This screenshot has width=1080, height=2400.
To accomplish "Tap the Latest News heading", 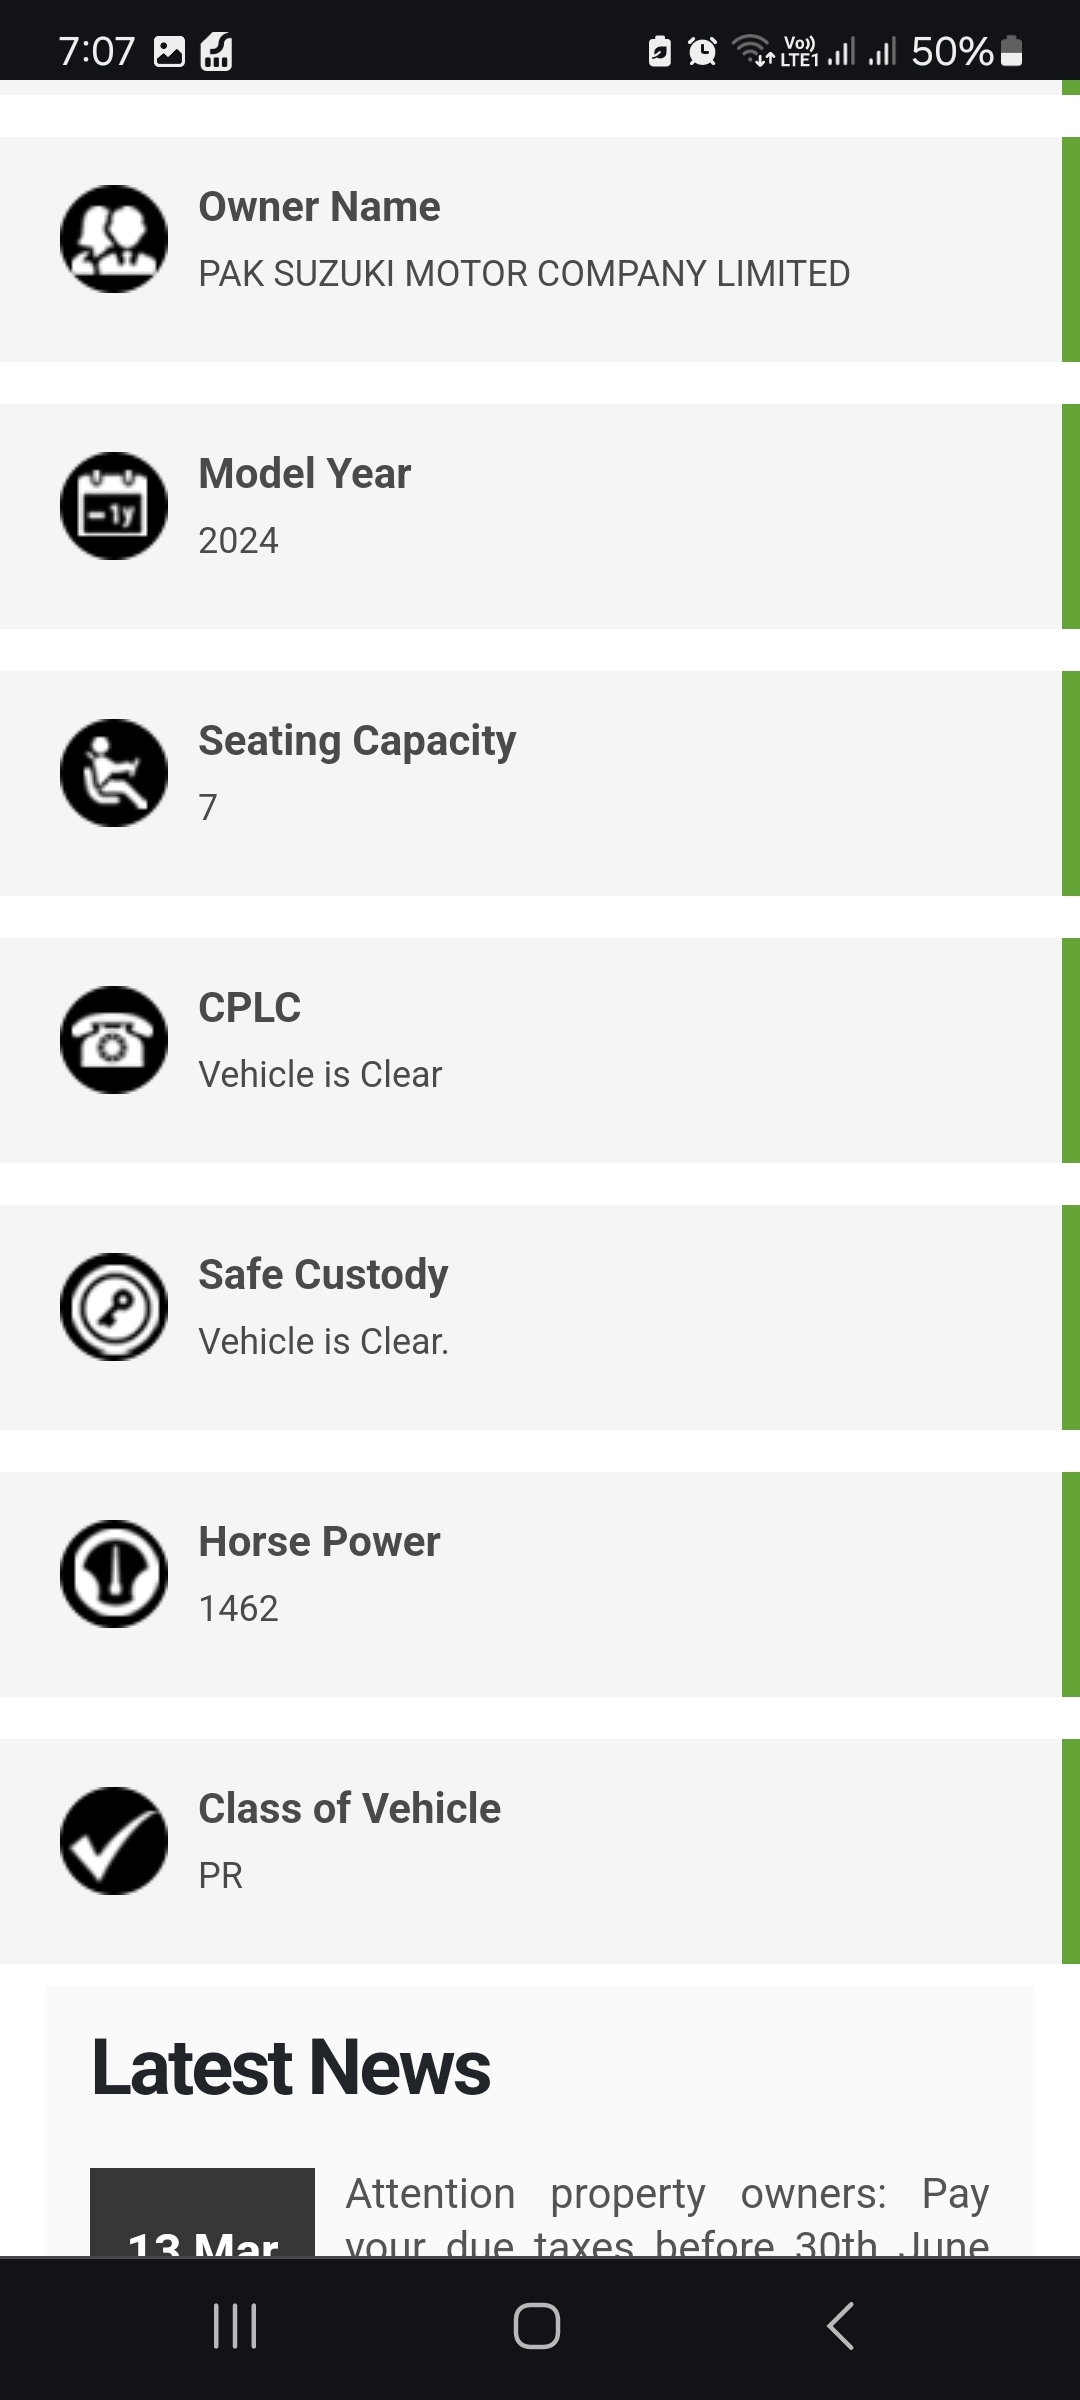I will click(291, 2068).
